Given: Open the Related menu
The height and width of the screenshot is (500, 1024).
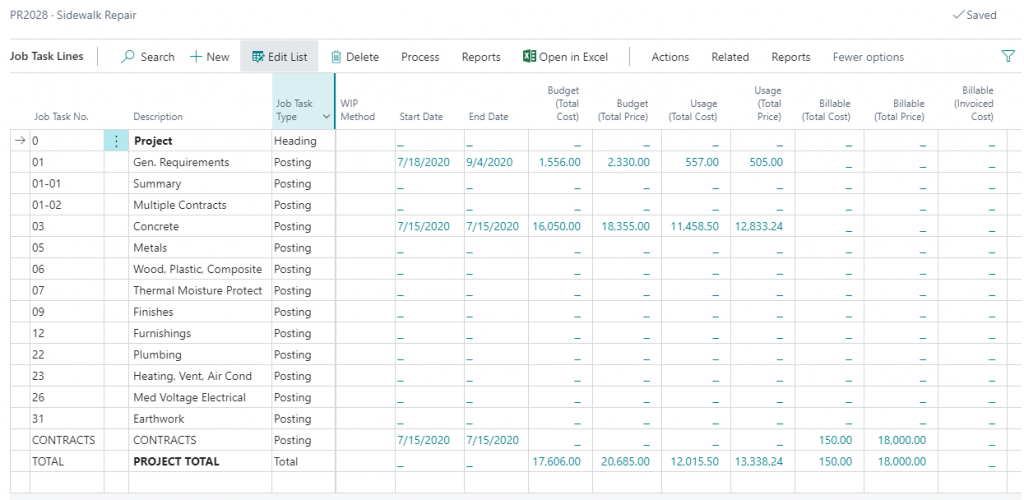Looking at the screenshot, I should (730, 57).
